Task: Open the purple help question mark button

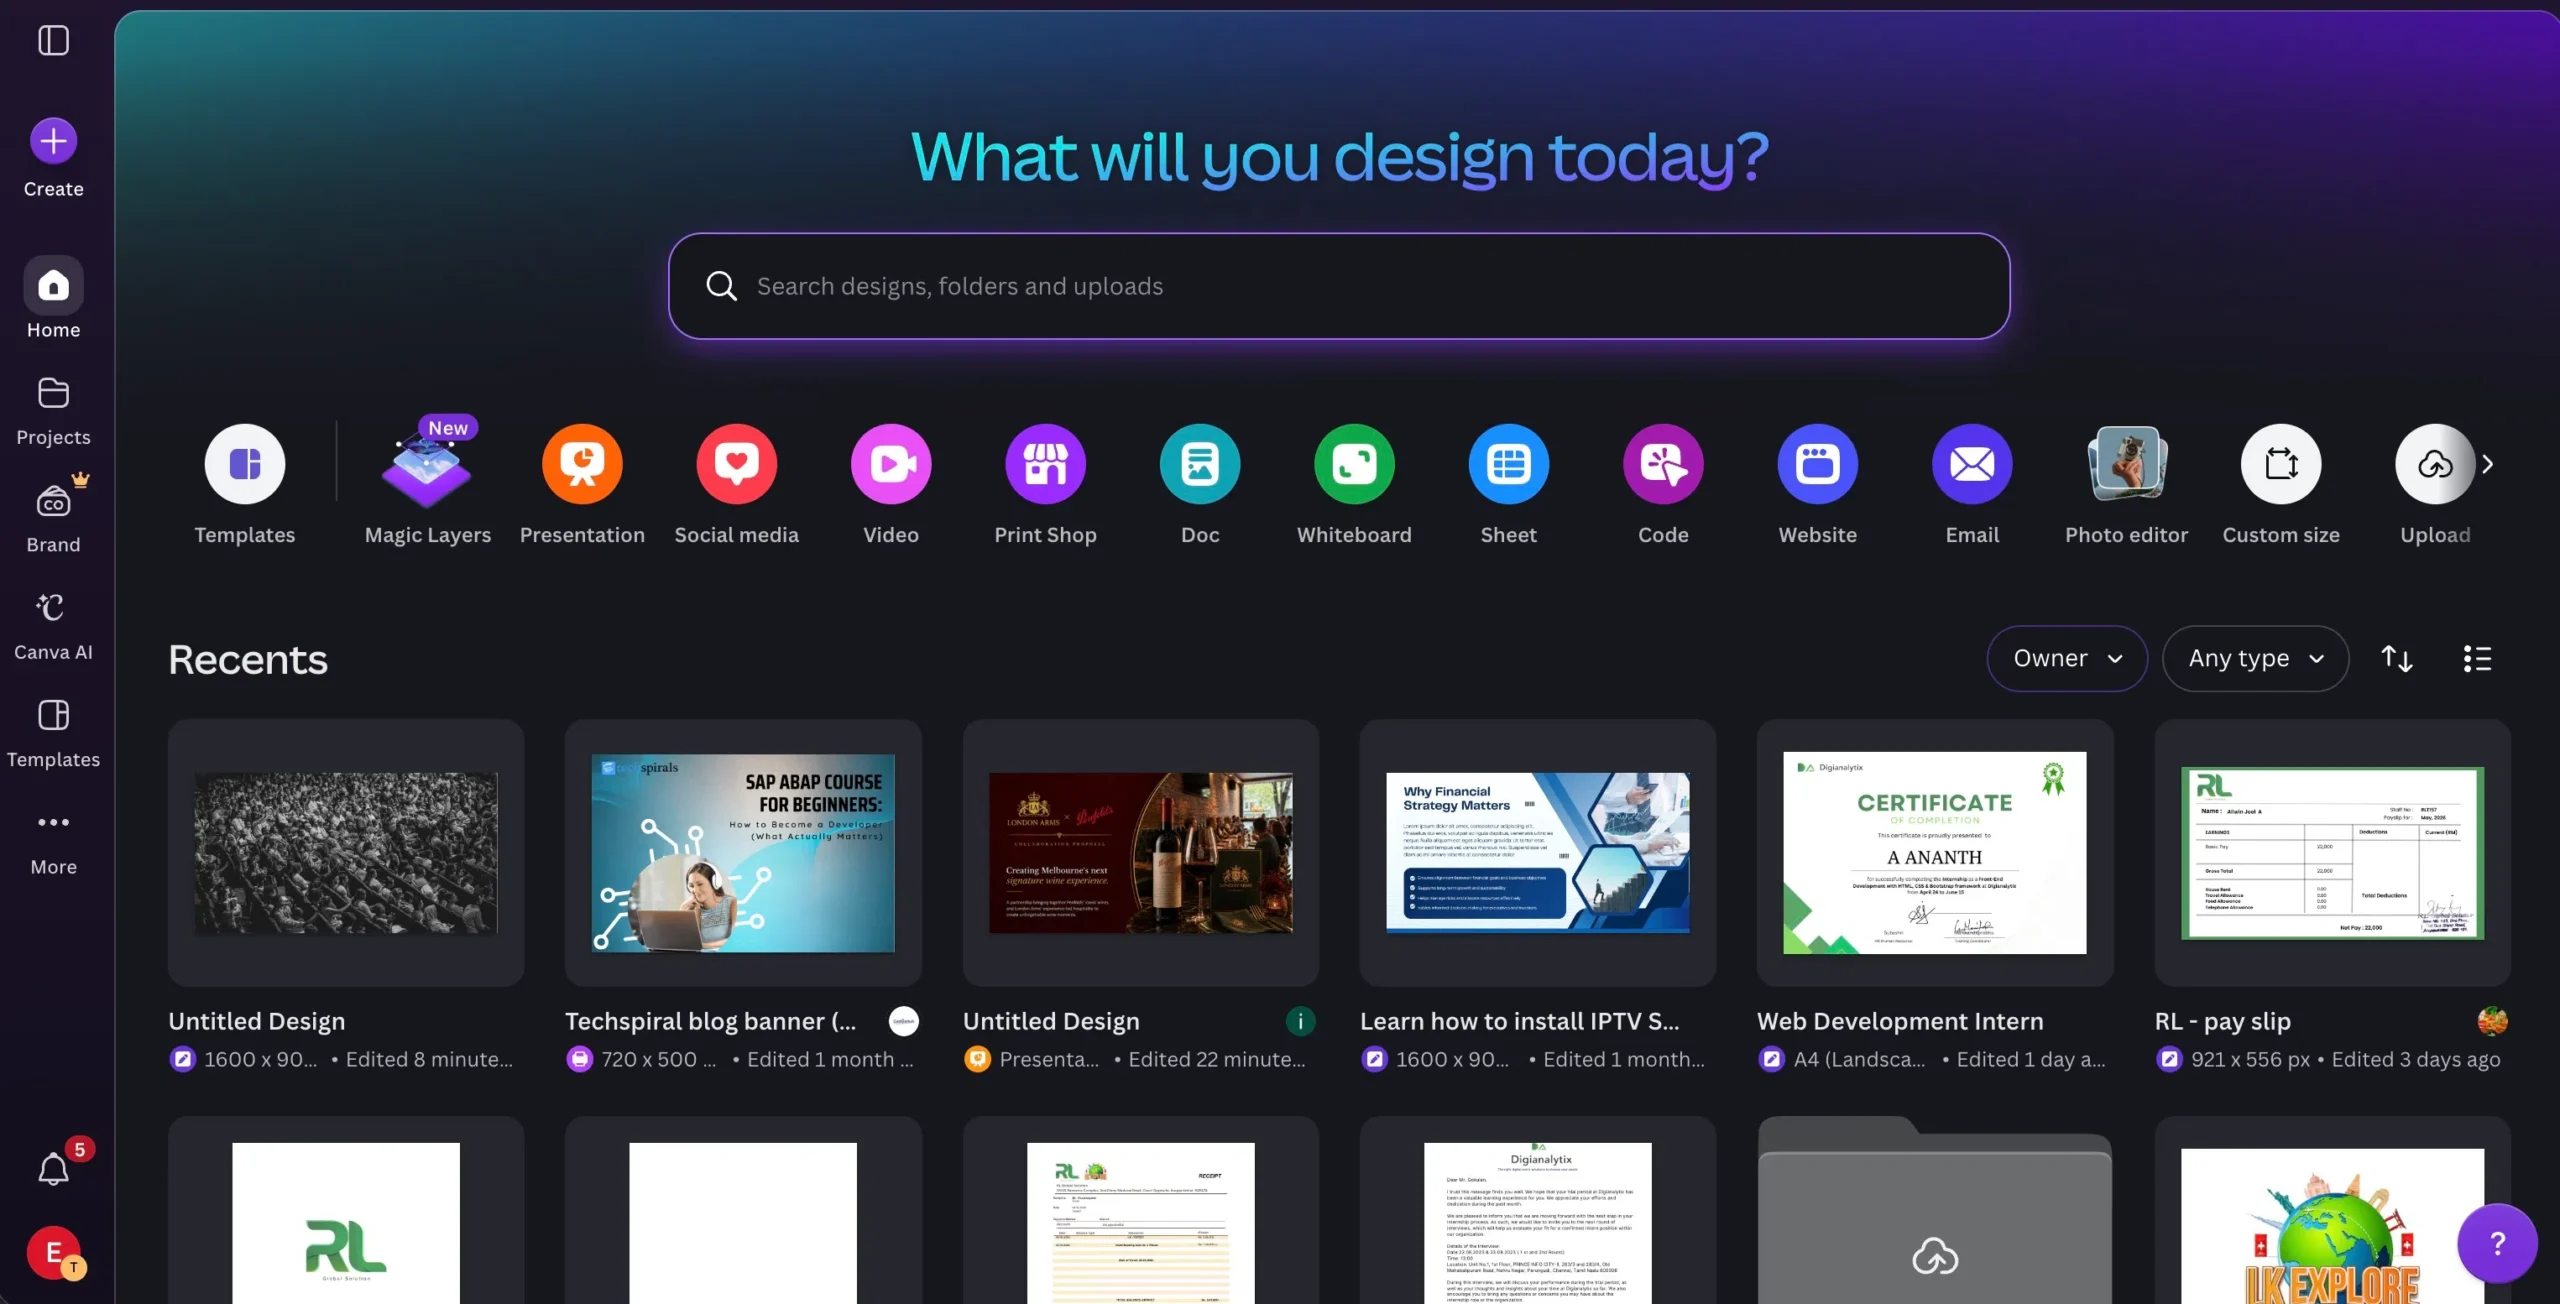Action: (x=2497, y=1243)
